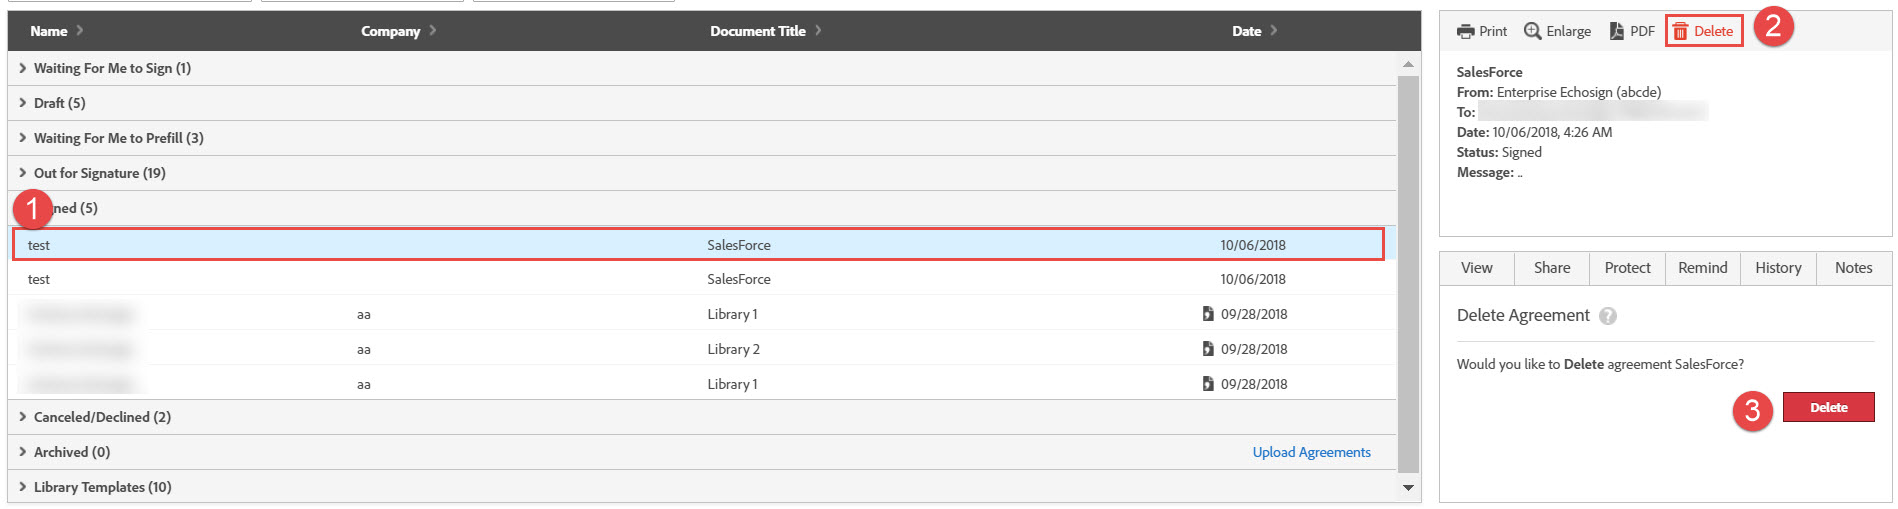The height and width of the screenshot is (509, 1898).
Task: Sort by Name column arrow
Action: coord(80,31)
